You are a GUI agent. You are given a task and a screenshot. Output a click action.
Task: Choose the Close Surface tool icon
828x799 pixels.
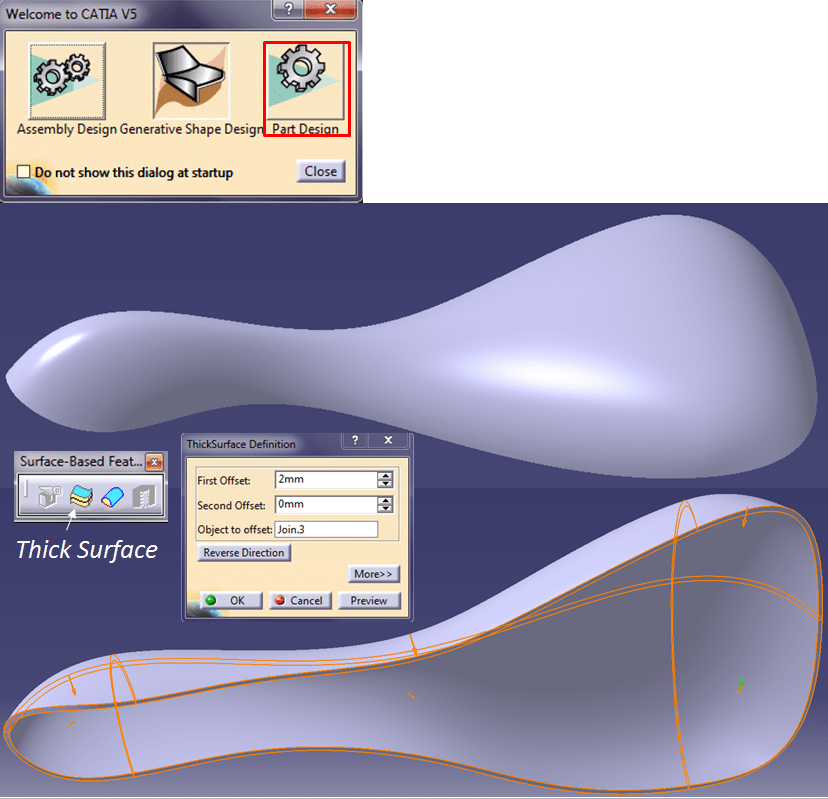[112, 496]
